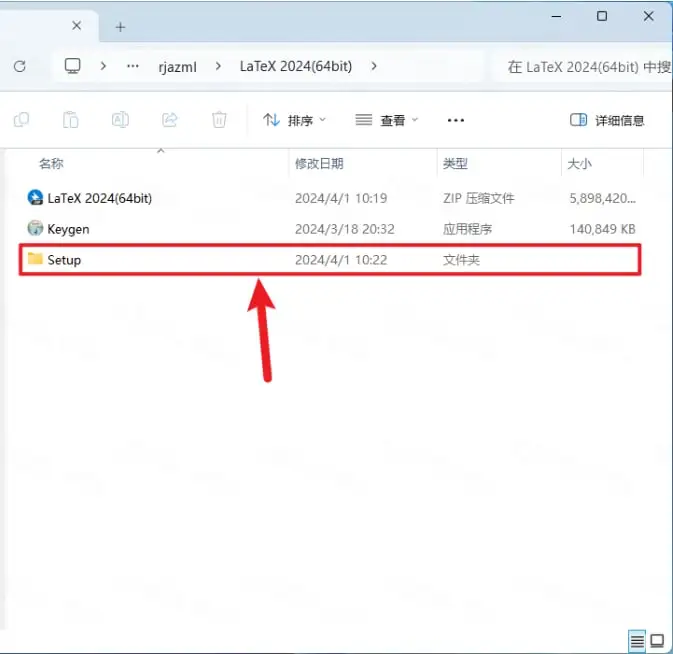Minimize the Explorer window
Screen dimensions: 673x654
click(x=556, y=16)
